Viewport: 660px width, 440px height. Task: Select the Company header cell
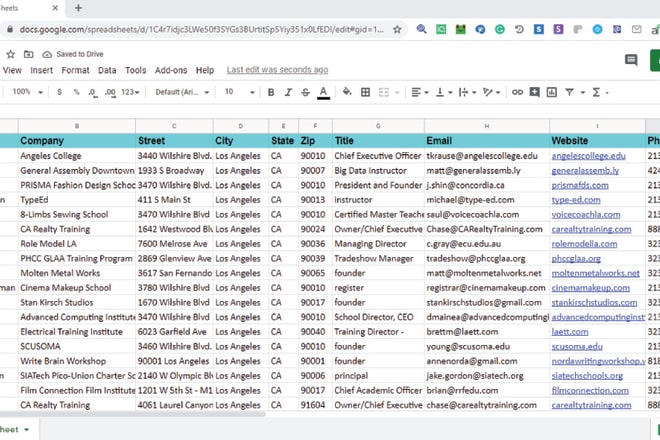(77, 141)
